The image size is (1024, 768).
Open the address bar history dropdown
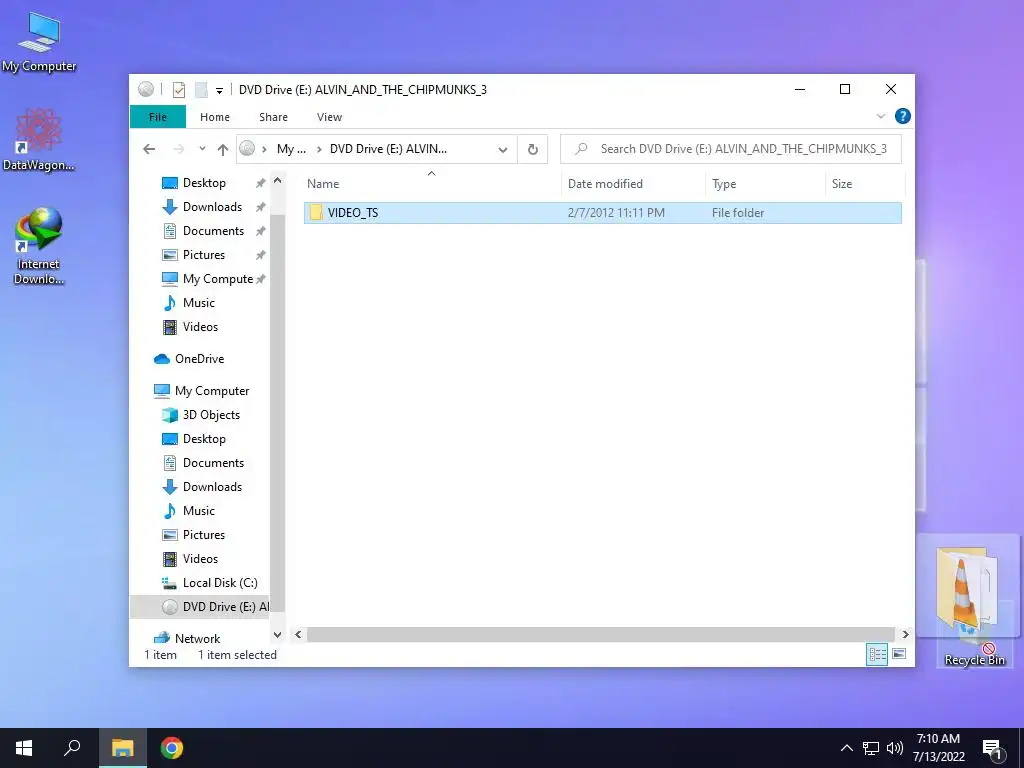pyautogui.click(x=503, y=150)
